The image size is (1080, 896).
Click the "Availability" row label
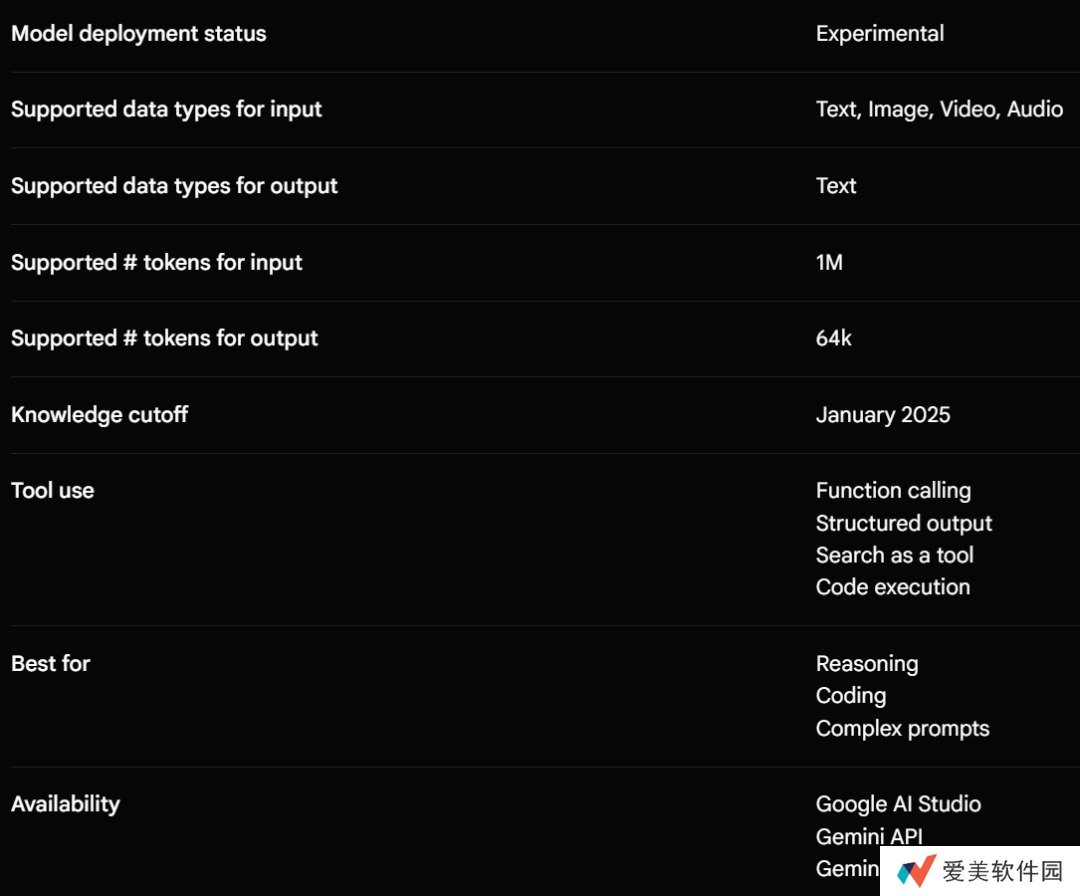point(65,805)
